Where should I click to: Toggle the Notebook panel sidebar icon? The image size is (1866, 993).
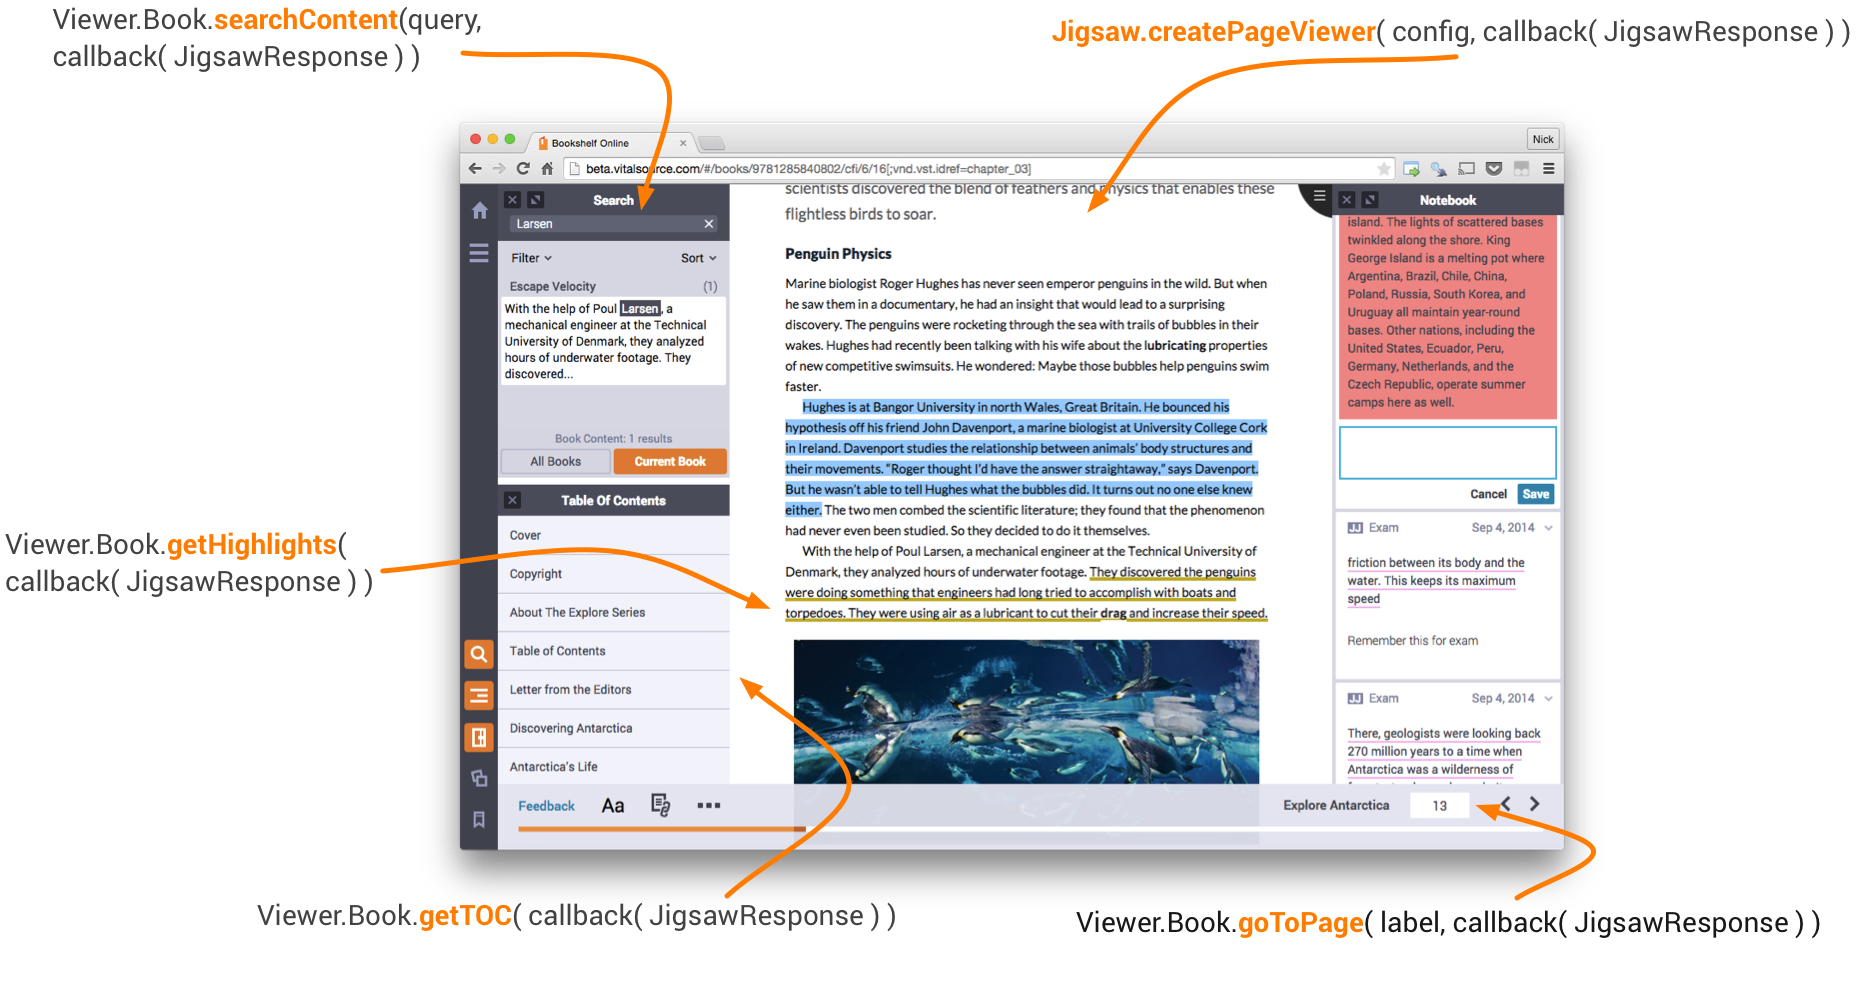[479, 738]
